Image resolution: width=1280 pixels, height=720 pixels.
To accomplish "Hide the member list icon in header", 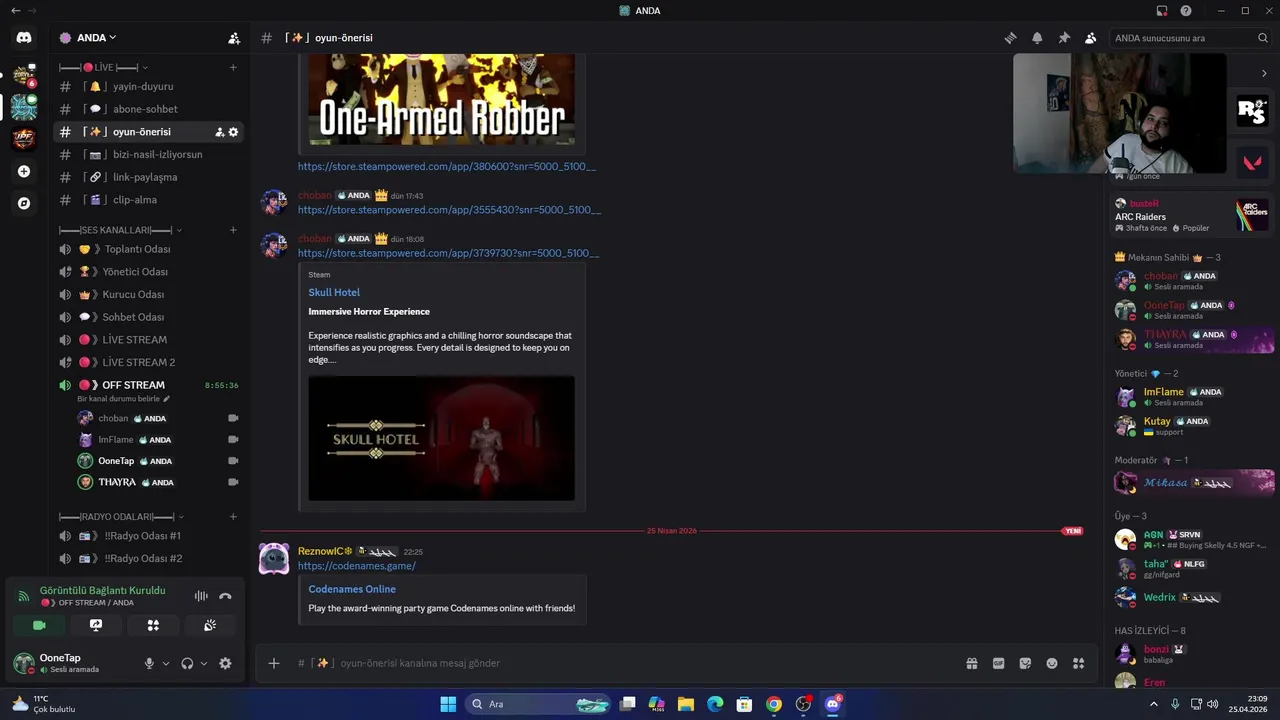I will 1091,38.
